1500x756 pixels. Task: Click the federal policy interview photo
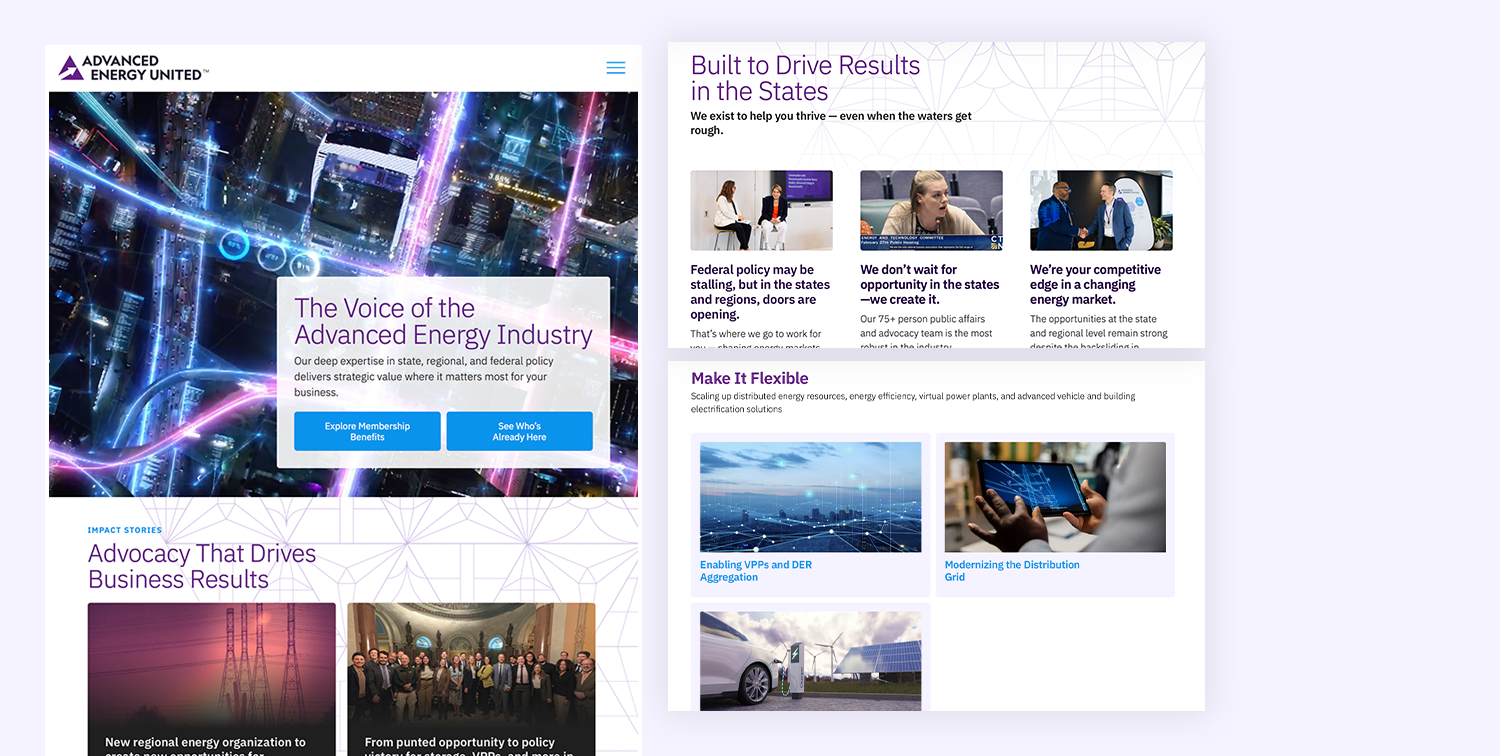[761, 210]
